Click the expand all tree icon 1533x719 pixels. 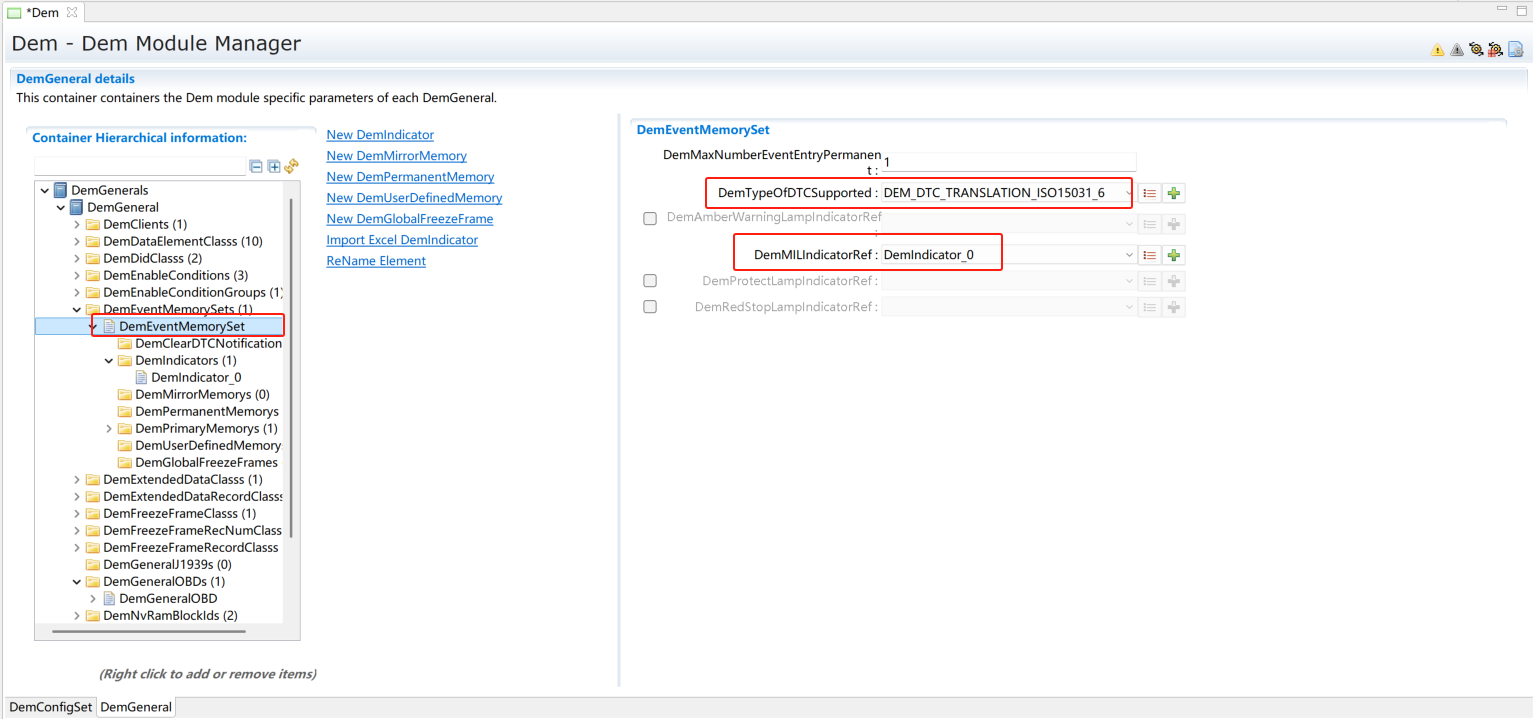(x=274, y=167)
